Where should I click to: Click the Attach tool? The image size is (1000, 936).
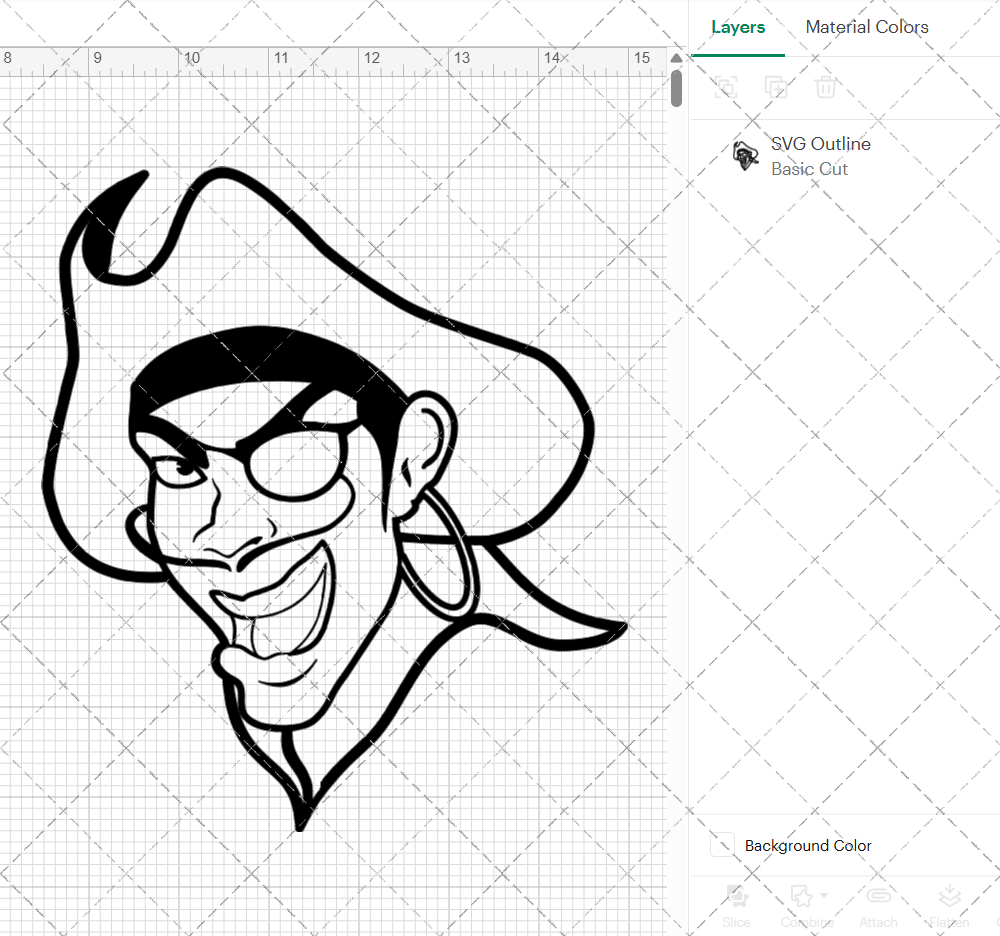878,907
